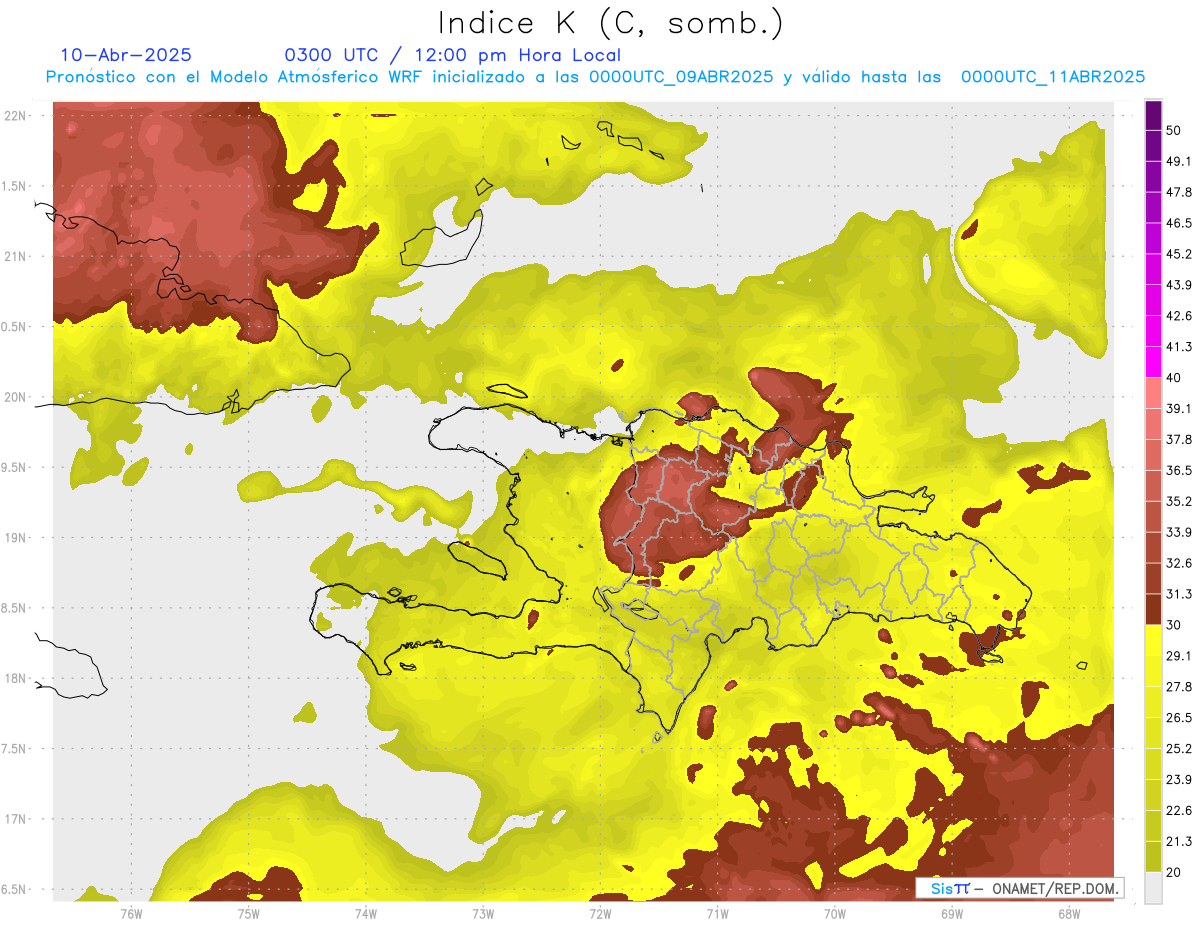This screenshot has width=1200, height=927.
Task: Click the color scale value "45.2"
Action: click(1179, 255)
